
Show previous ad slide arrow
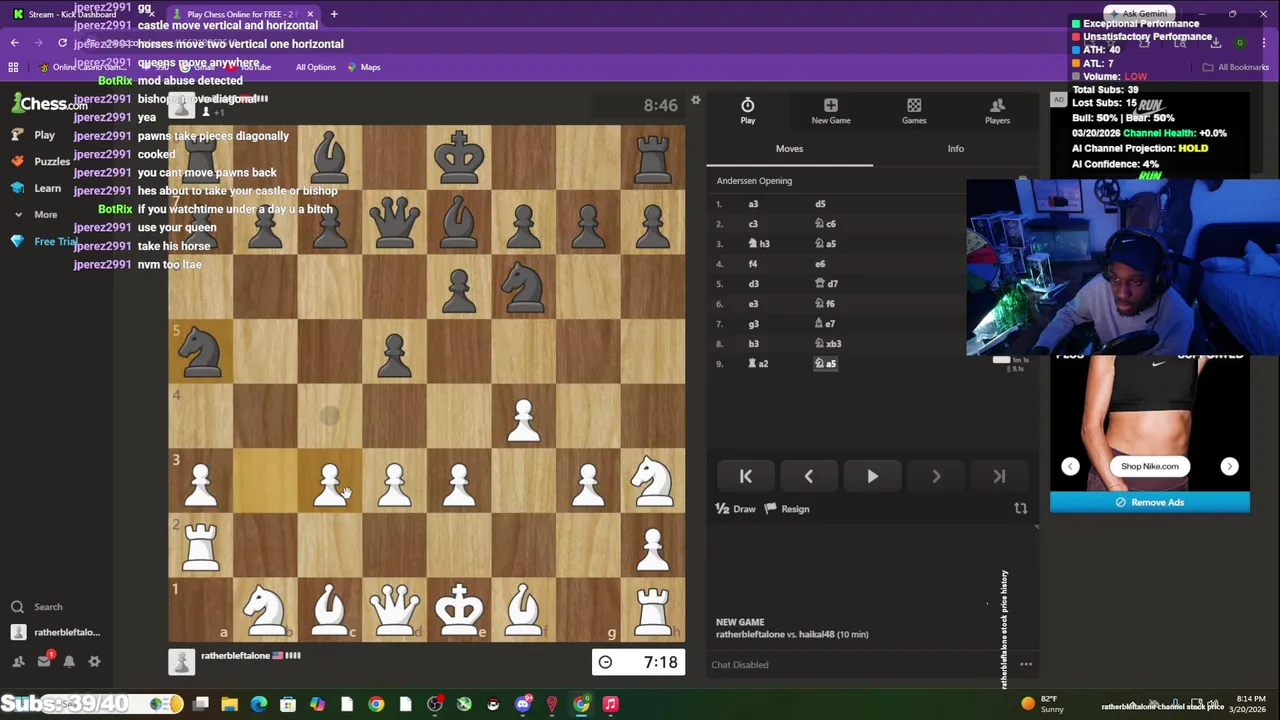click(x=1070, y=466)
